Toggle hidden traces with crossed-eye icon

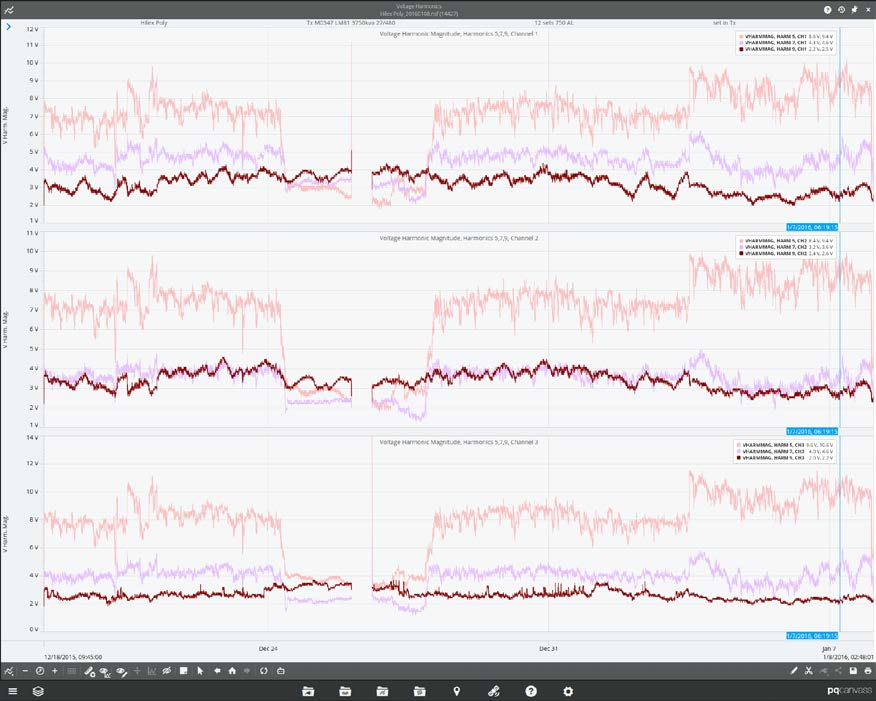point(167,671)
